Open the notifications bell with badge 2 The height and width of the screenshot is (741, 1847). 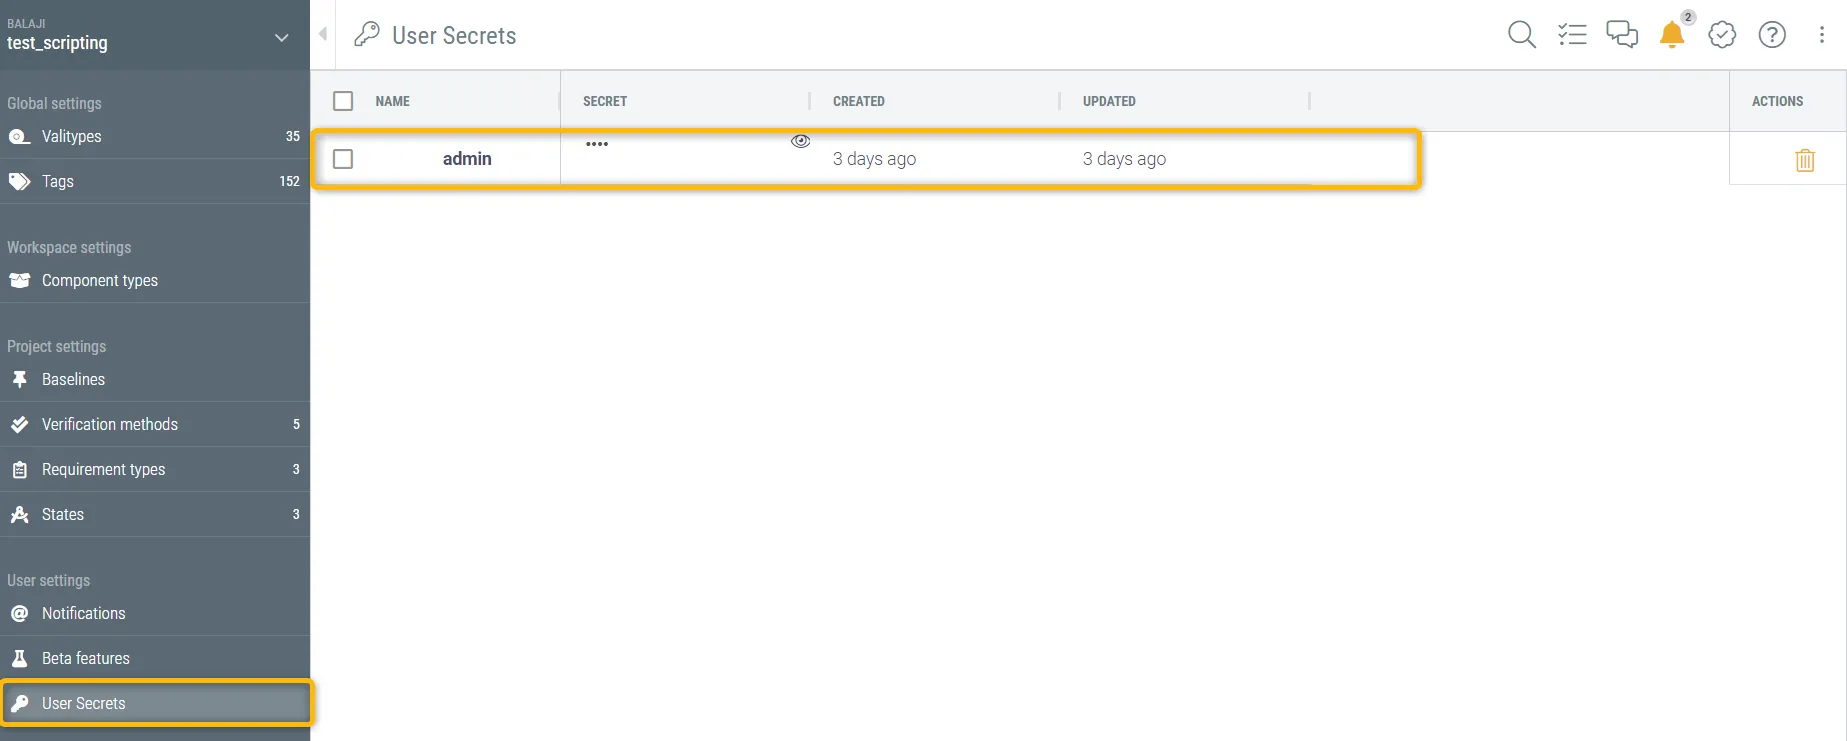point(1672,35)
